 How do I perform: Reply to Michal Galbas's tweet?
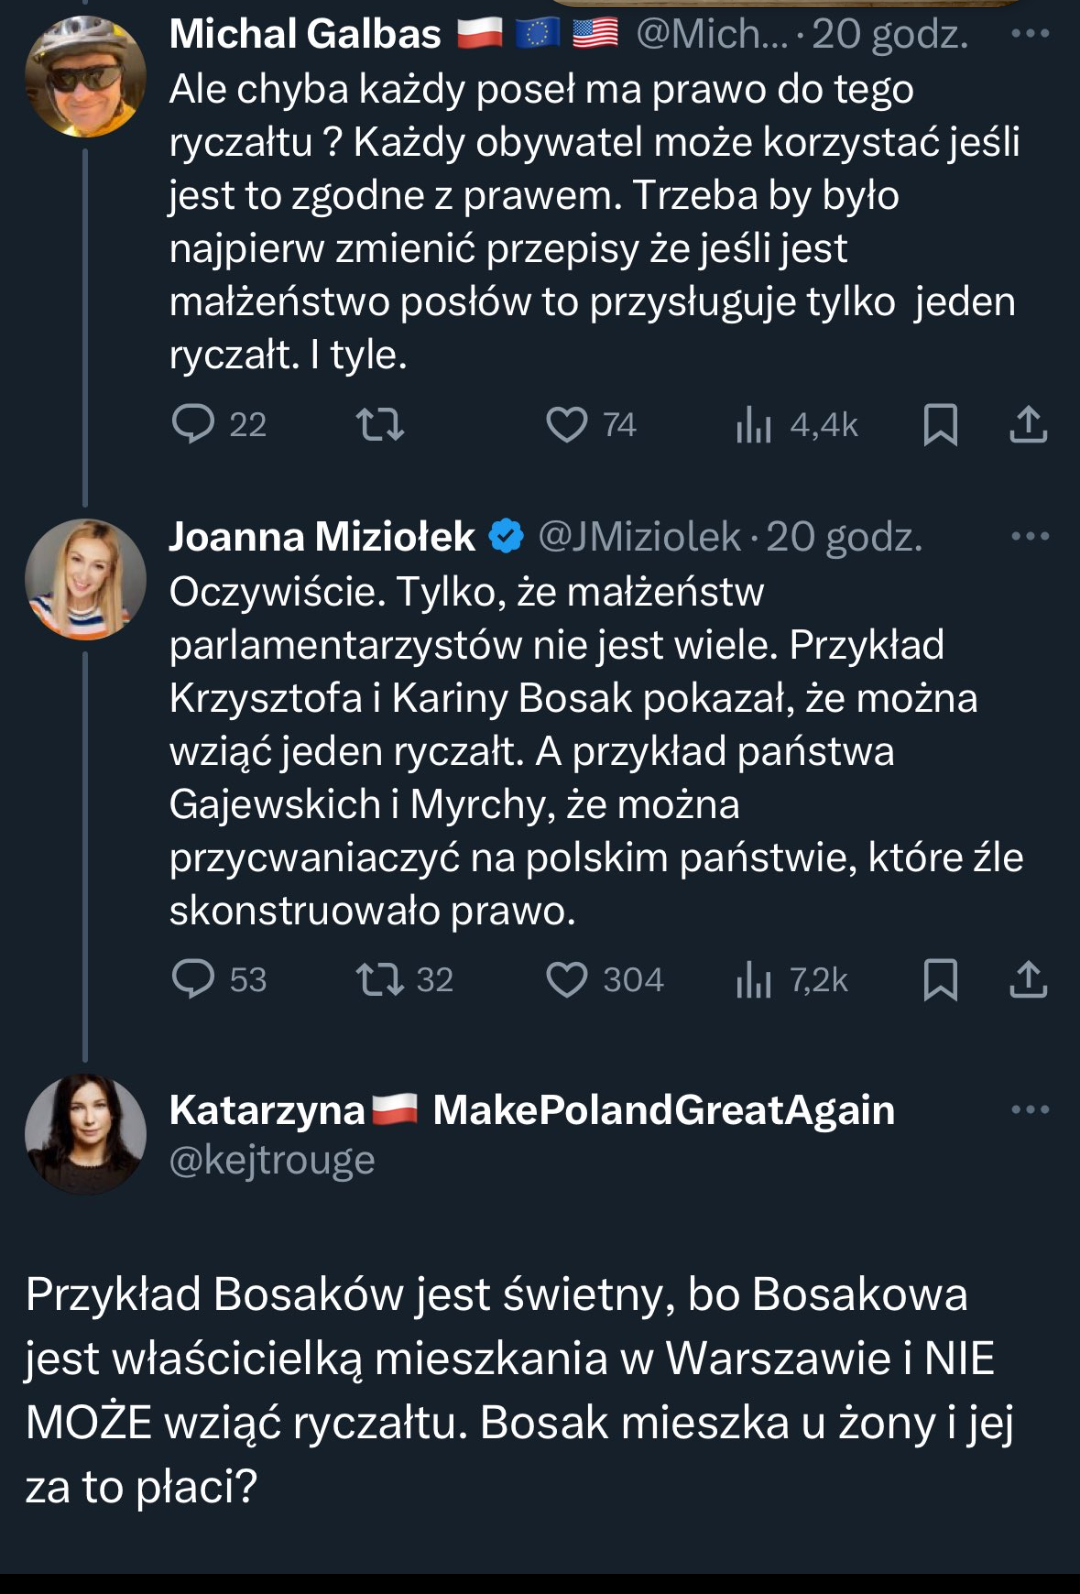[194, 424]
